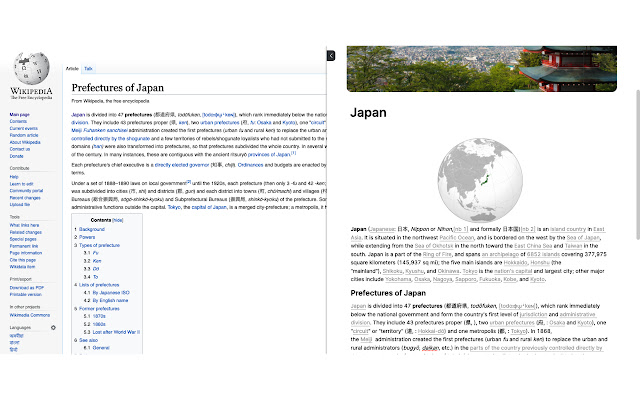Viewport: 640px width, 400px height.
Task: Click the Donate sidebar link
Action: pos(16,156)
